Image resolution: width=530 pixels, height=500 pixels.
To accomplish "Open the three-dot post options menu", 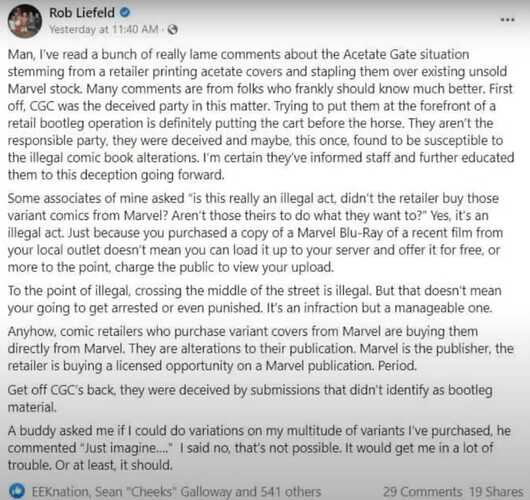I will 507,20.
